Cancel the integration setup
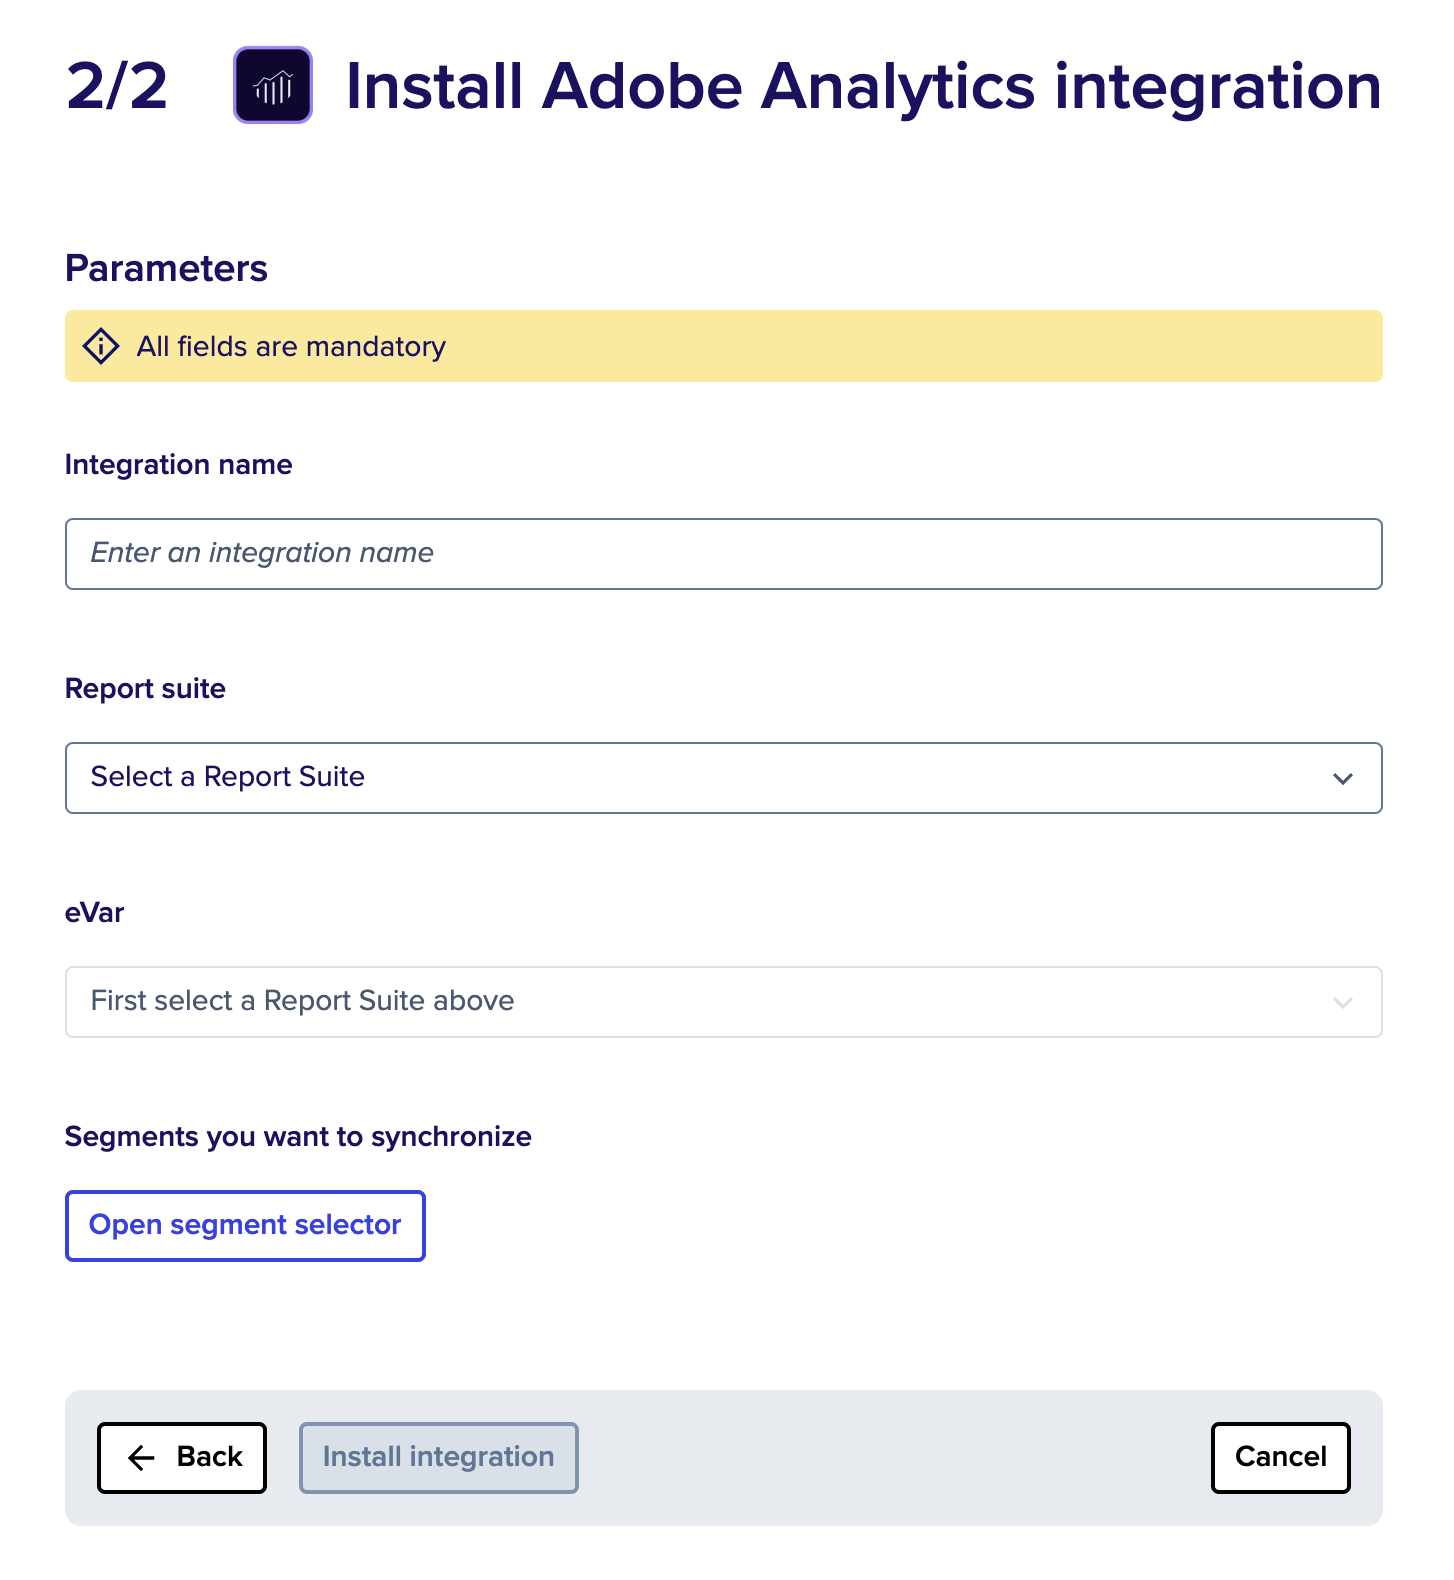 [x=1281, y=1458]
